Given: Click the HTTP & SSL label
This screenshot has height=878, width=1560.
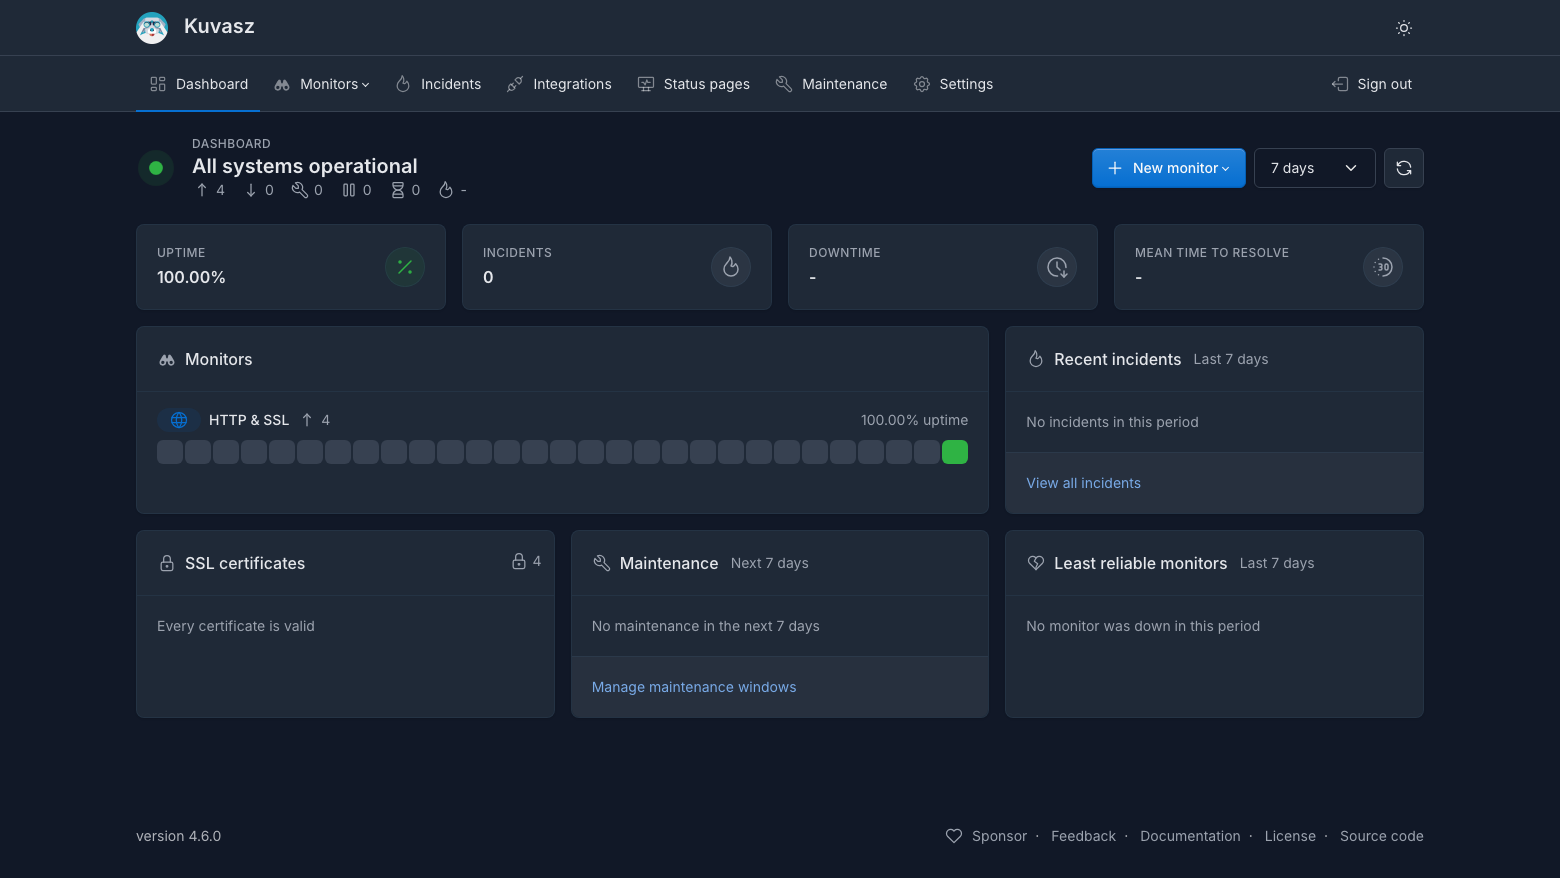Looking at the screenshot, I should pyautogui.click(x=249, y=420).
